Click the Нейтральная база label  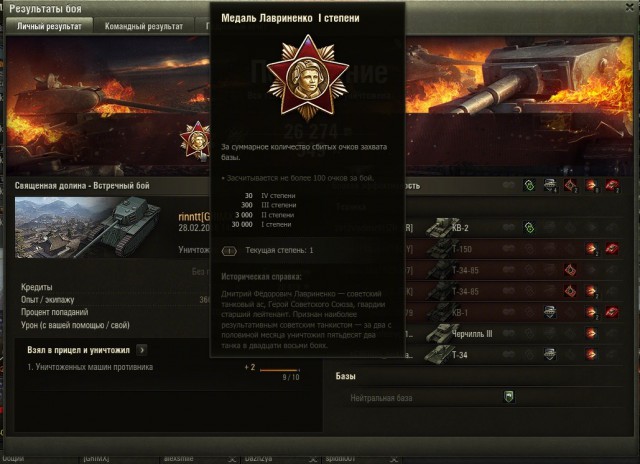[381, 397]
